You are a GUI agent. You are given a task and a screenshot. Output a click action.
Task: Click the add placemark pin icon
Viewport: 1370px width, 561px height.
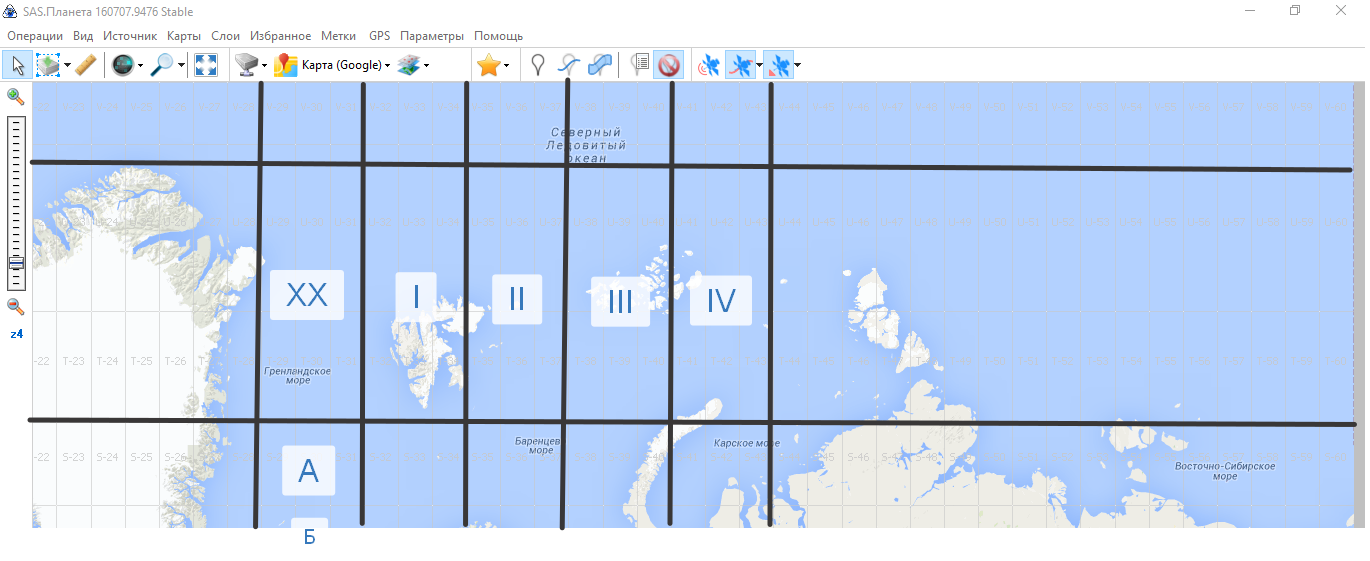coord(538,66)
